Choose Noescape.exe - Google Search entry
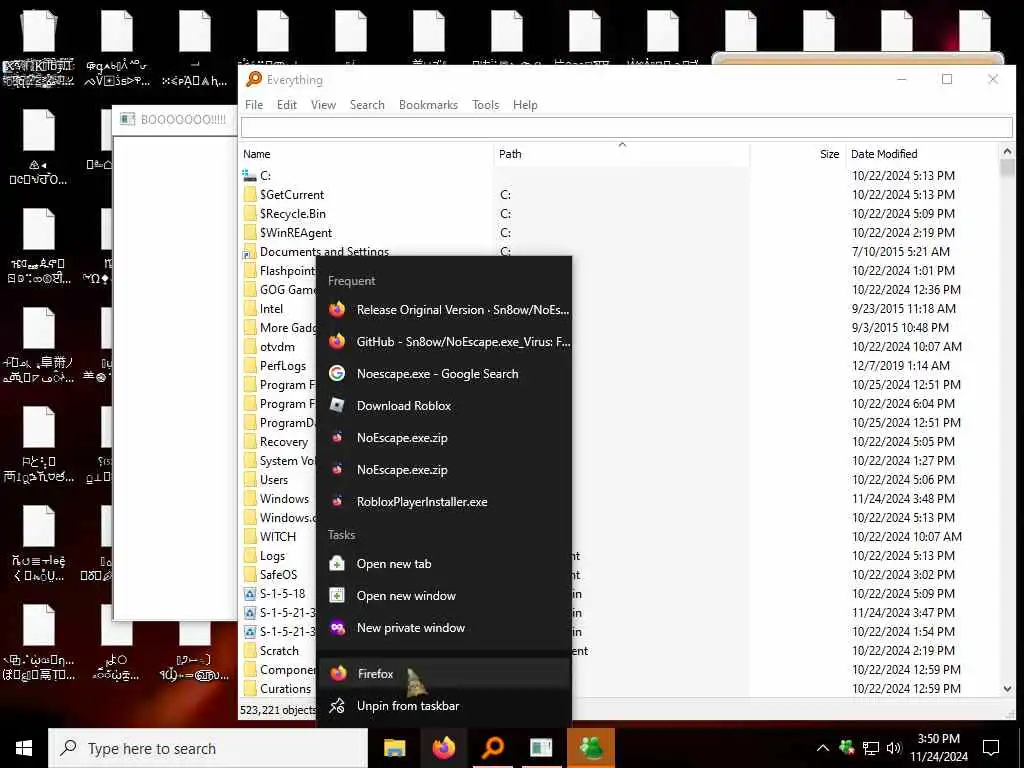 coord(444,374)
